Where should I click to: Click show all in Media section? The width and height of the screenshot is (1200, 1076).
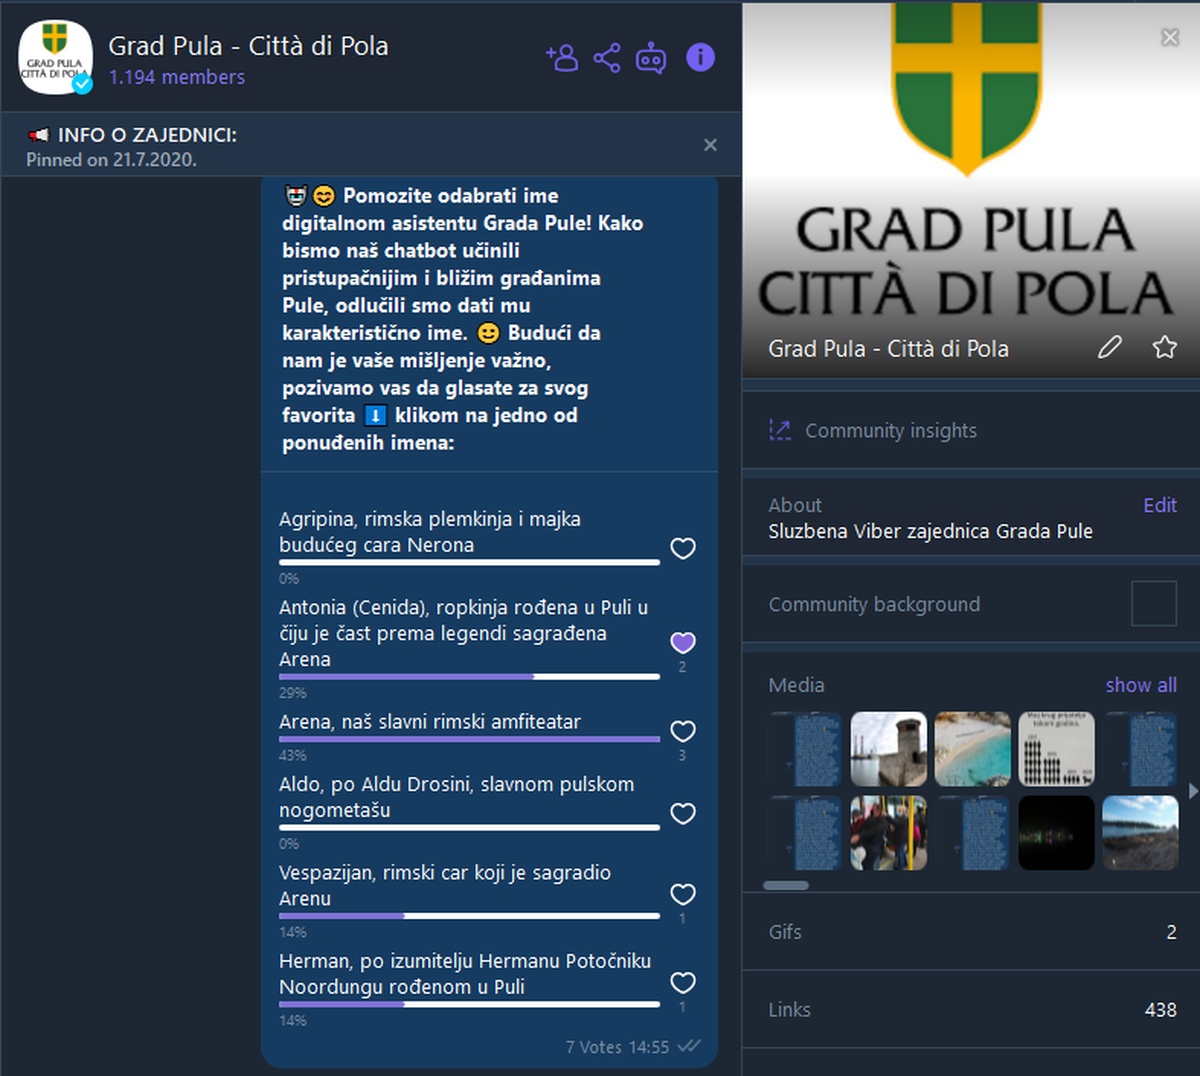coord(1141,685)
